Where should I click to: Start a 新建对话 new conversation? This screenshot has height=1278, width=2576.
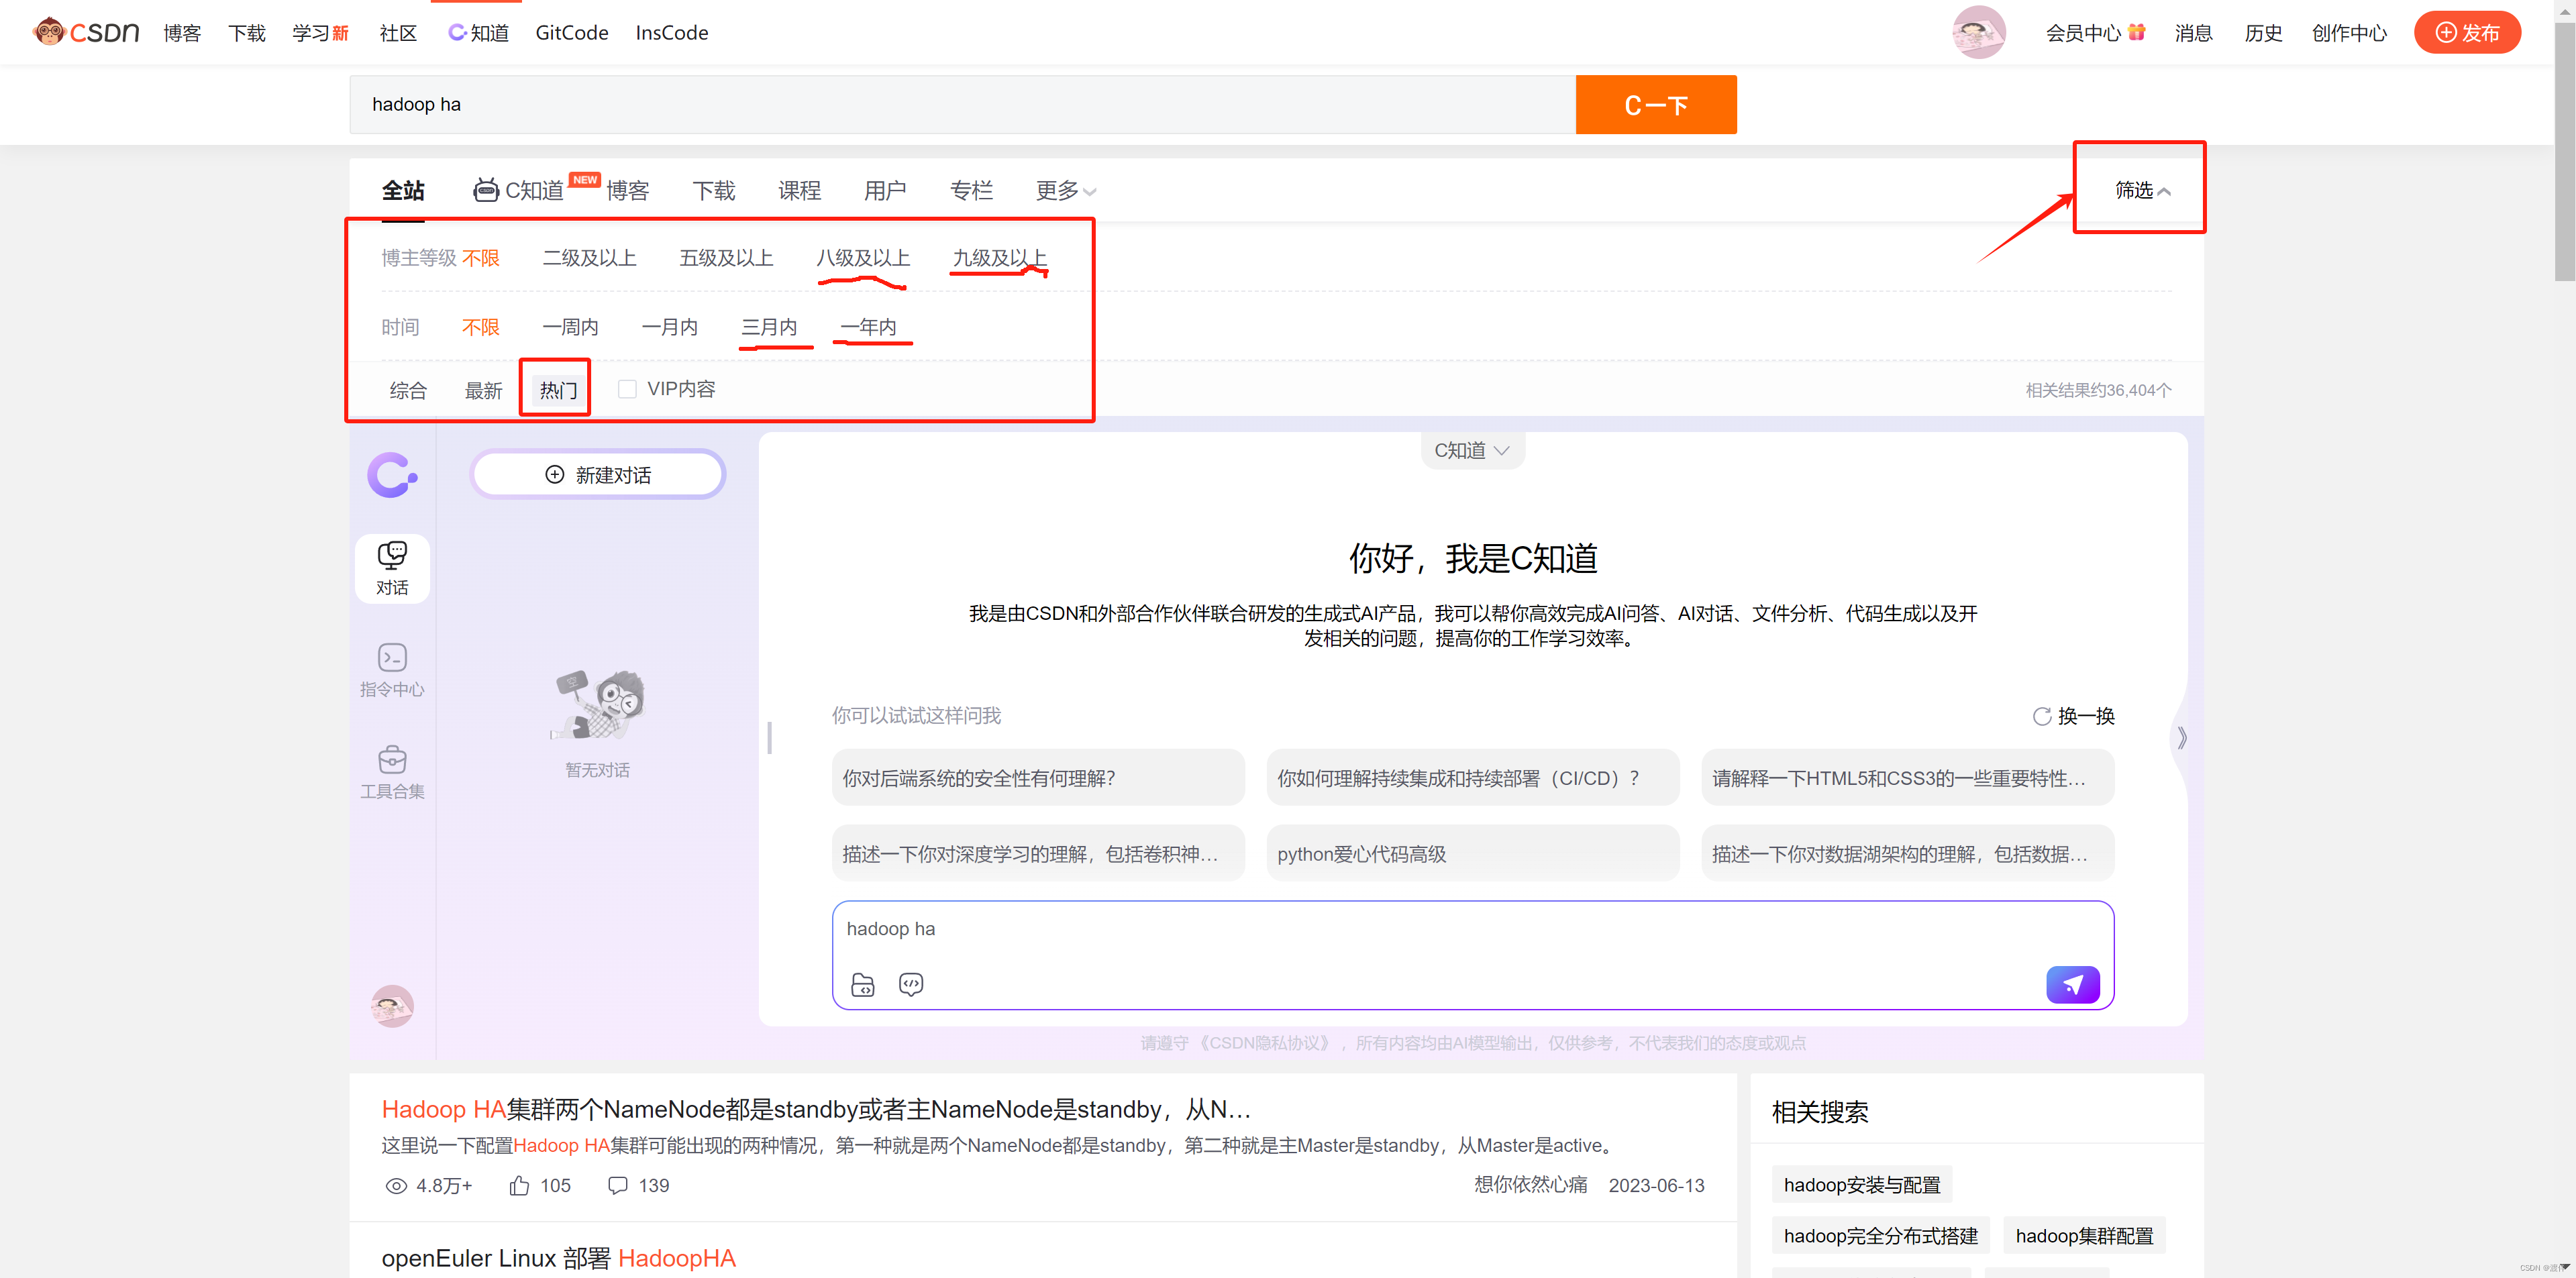(x=598, y=474)
